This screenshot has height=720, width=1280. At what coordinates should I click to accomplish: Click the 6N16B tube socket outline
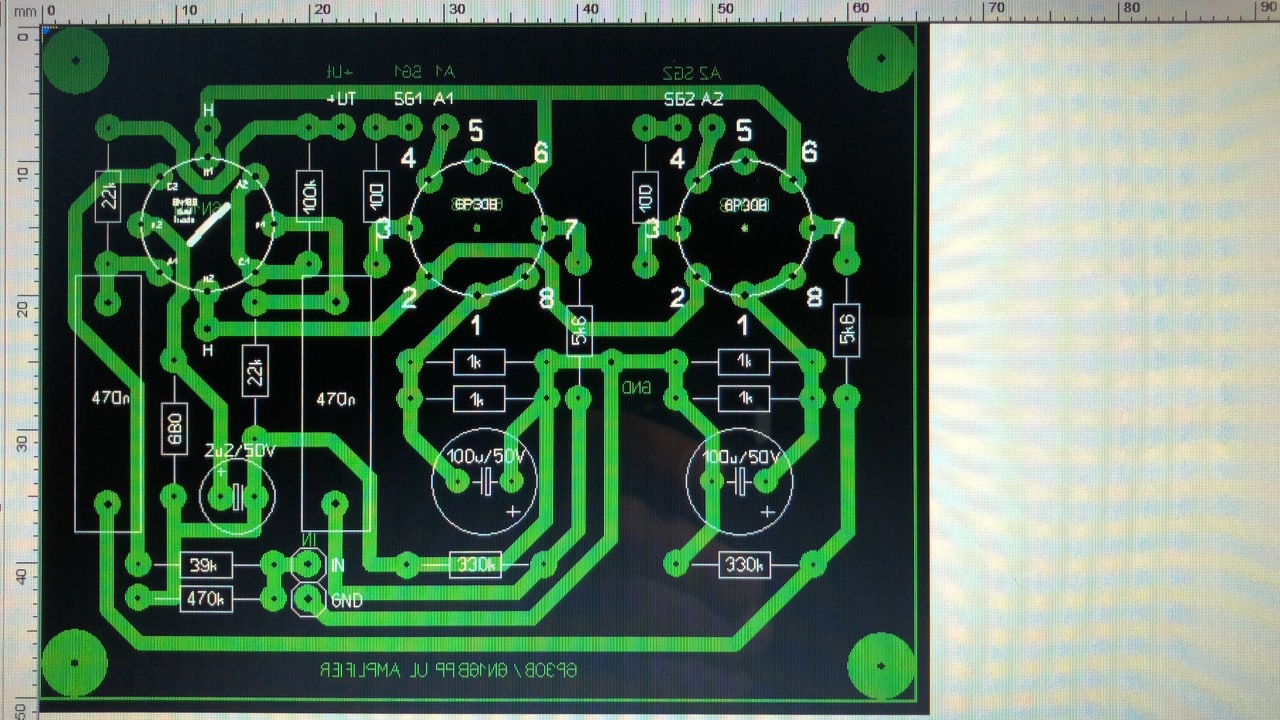(x=208, y=226)
